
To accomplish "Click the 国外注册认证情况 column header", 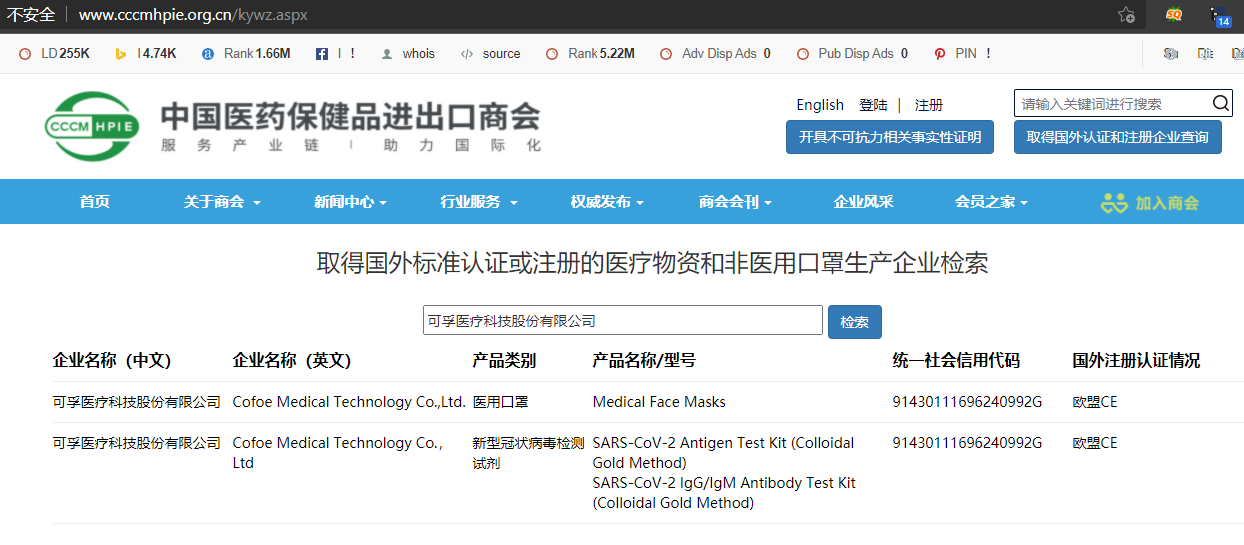I will tap(1136, 361).
